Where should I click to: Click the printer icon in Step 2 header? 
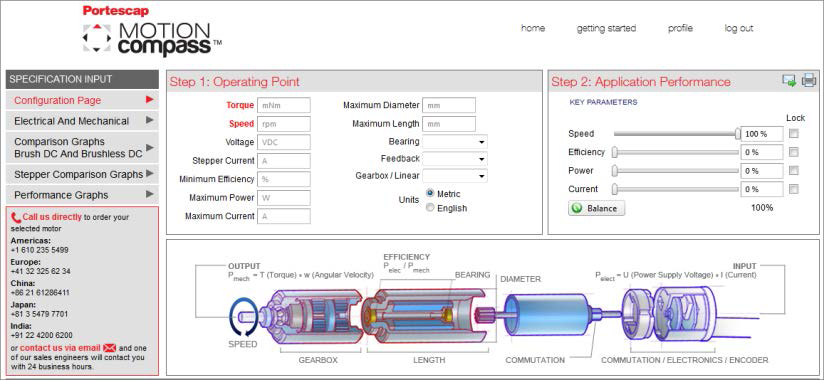(809, 80)
